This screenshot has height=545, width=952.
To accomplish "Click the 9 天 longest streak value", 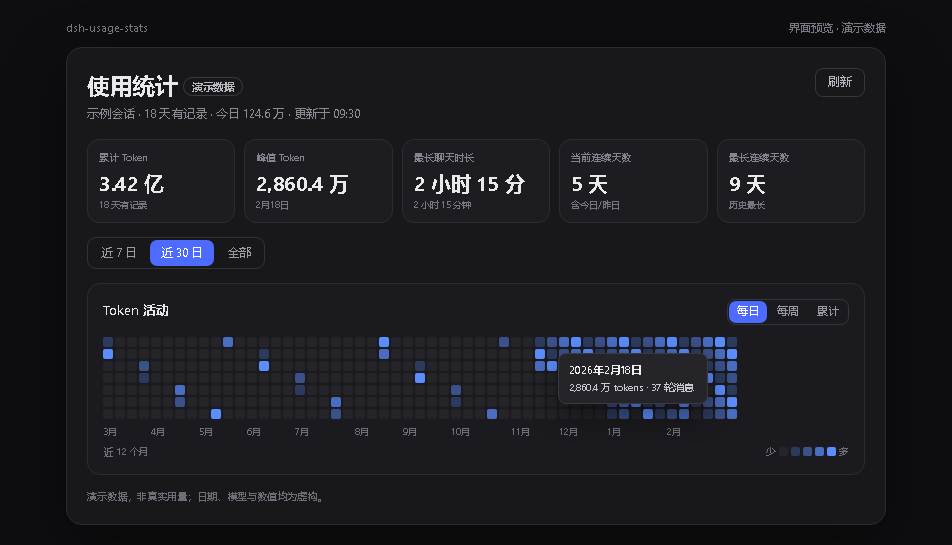I will point(747,184).
